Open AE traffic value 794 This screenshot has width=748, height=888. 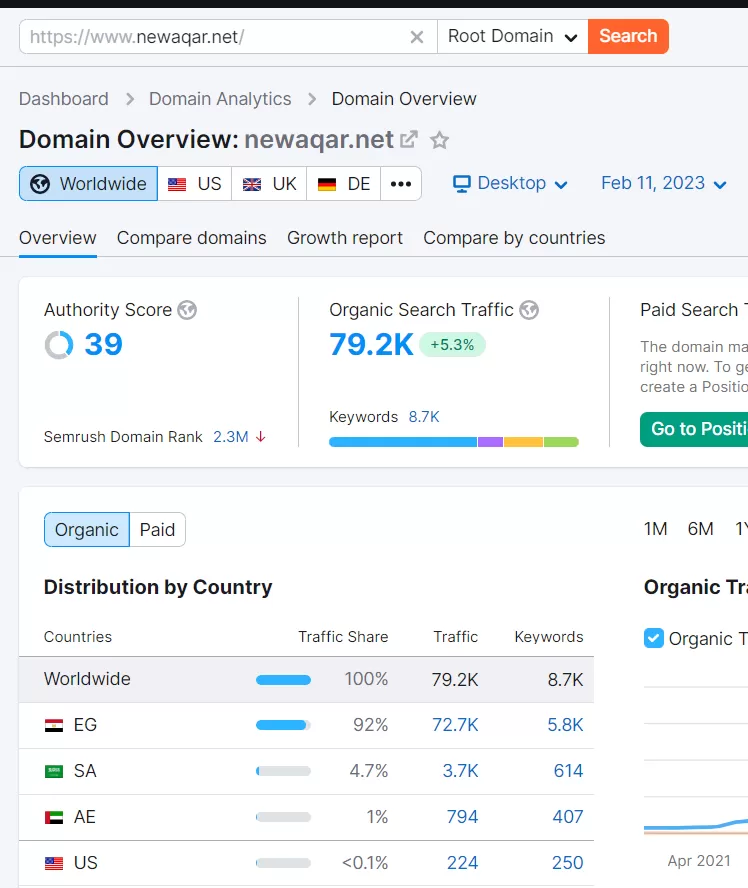463,817
